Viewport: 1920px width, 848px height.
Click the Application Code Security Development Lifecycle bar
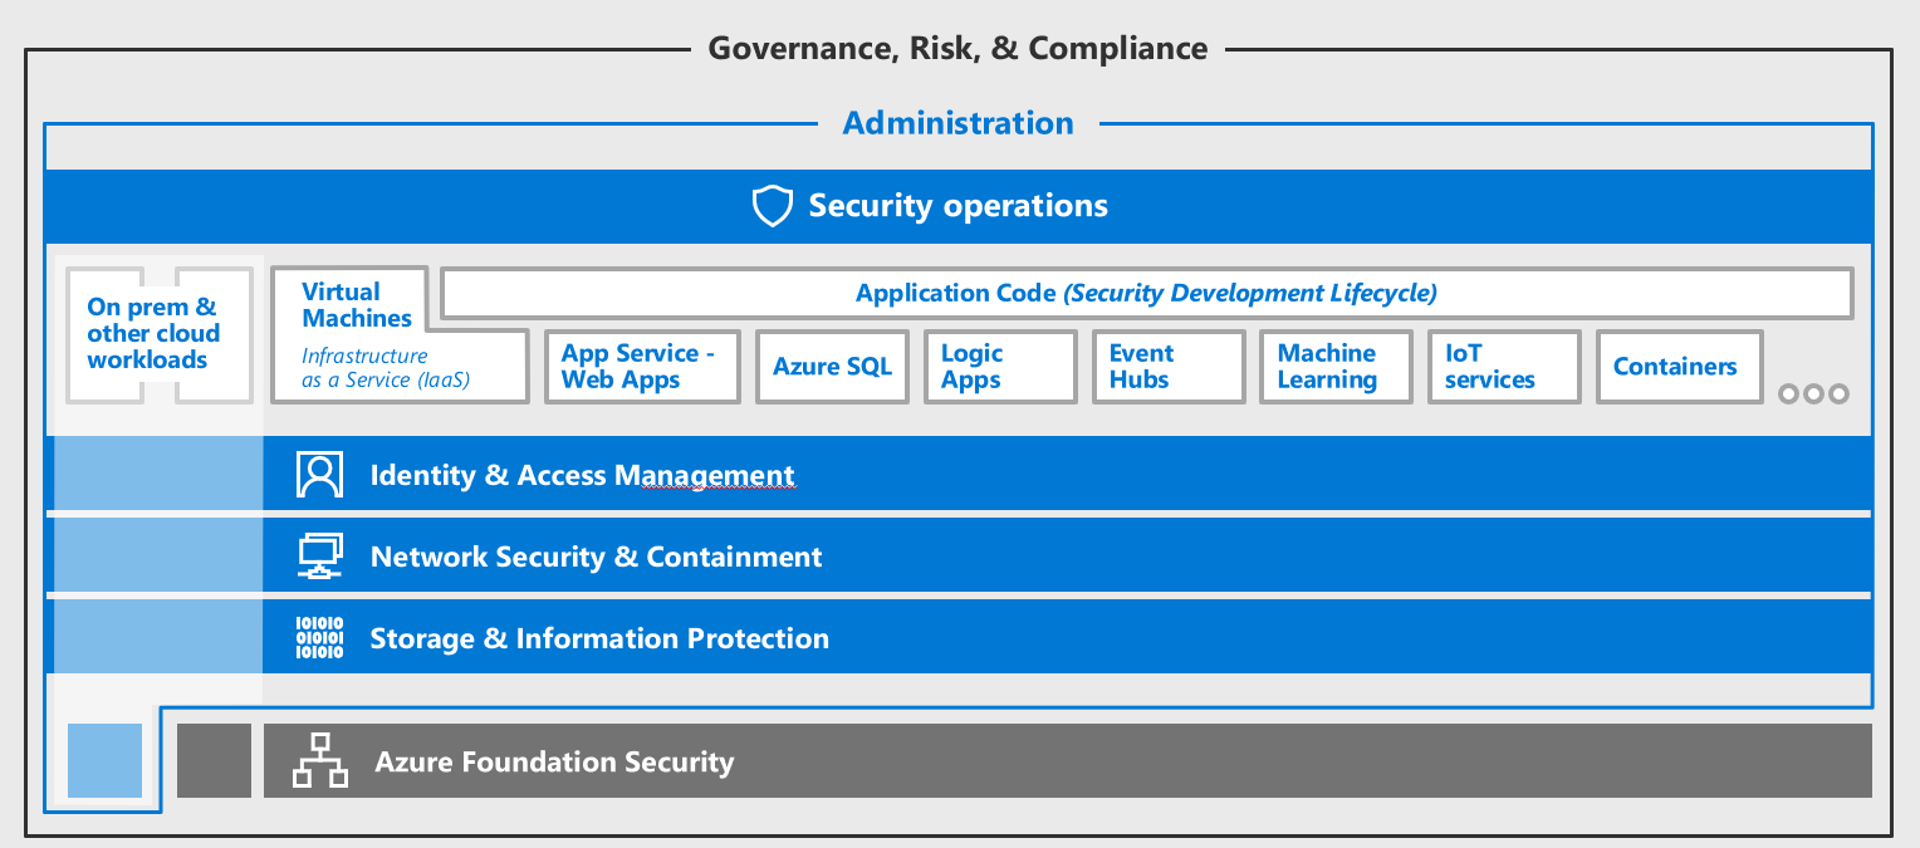[1146, 293]
